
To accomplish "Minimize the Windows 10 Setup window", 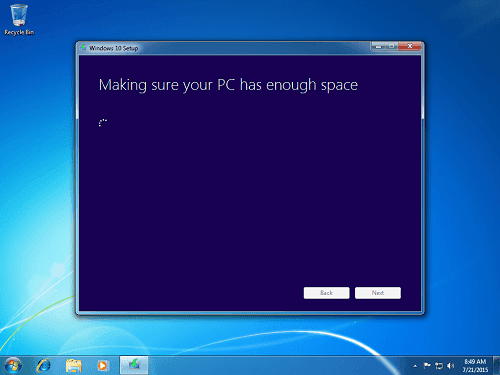I will coord(378,46).
